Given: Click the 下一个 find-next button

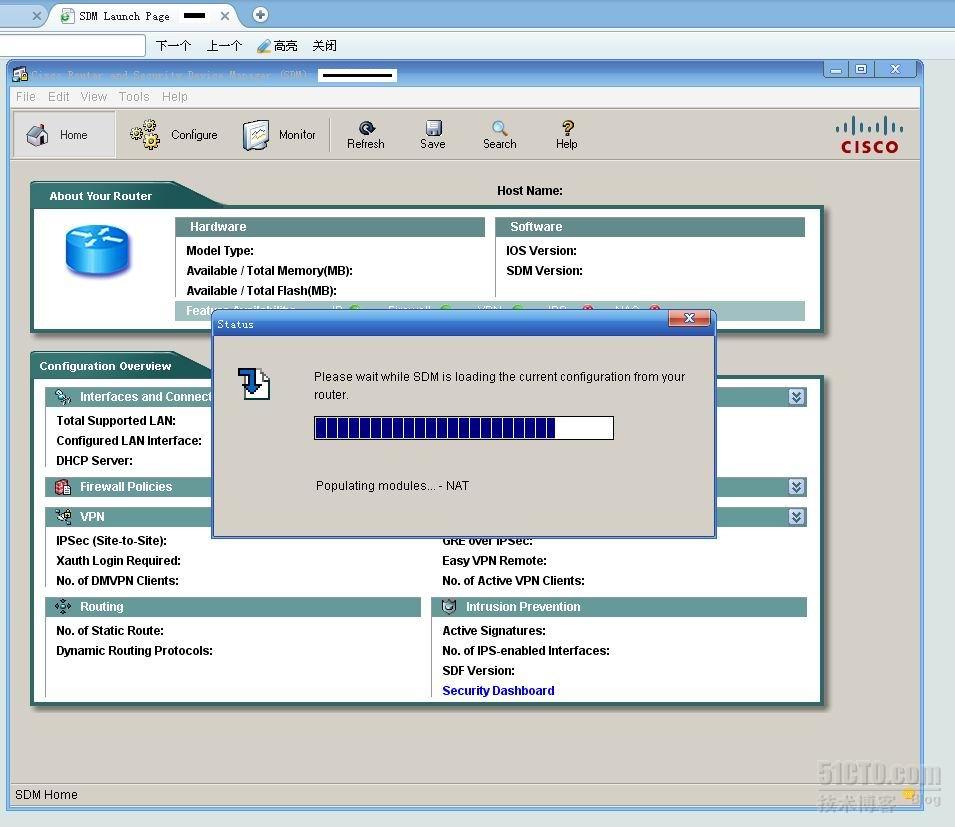Looking at the screenshot, I should click(x=174, y=46).
